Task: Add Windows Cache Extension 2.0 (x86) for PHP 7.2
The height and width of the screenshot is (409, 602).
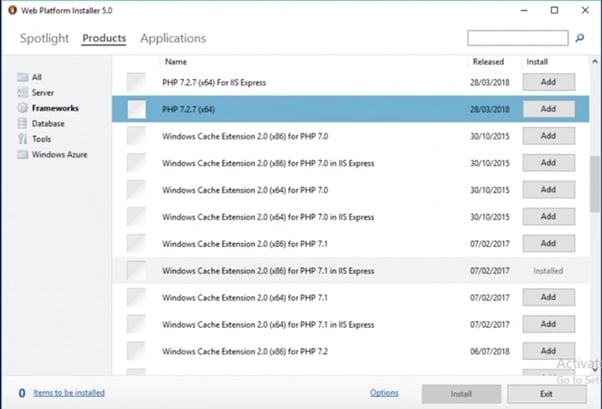Action: point(548,351)
